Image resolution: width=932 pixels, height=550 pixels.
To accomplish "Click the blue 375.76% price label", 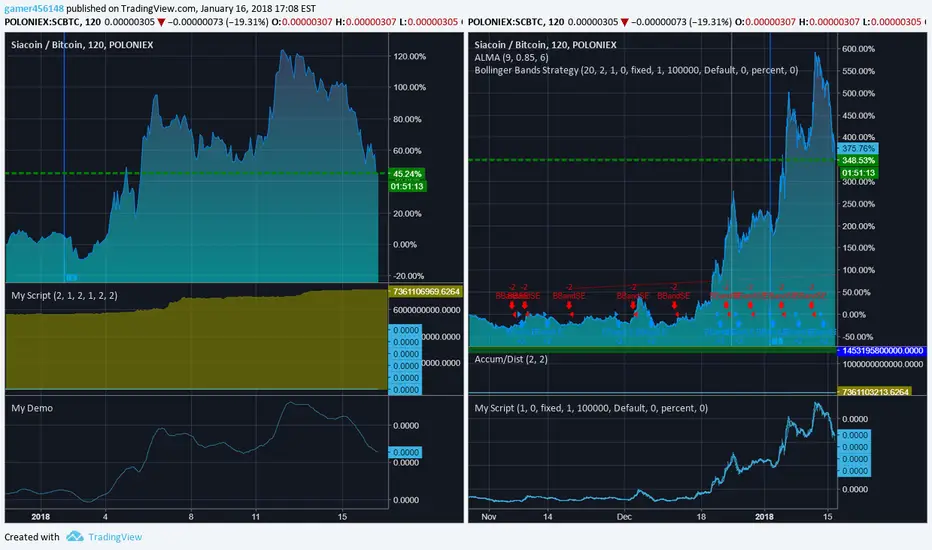I will [858, 149].
